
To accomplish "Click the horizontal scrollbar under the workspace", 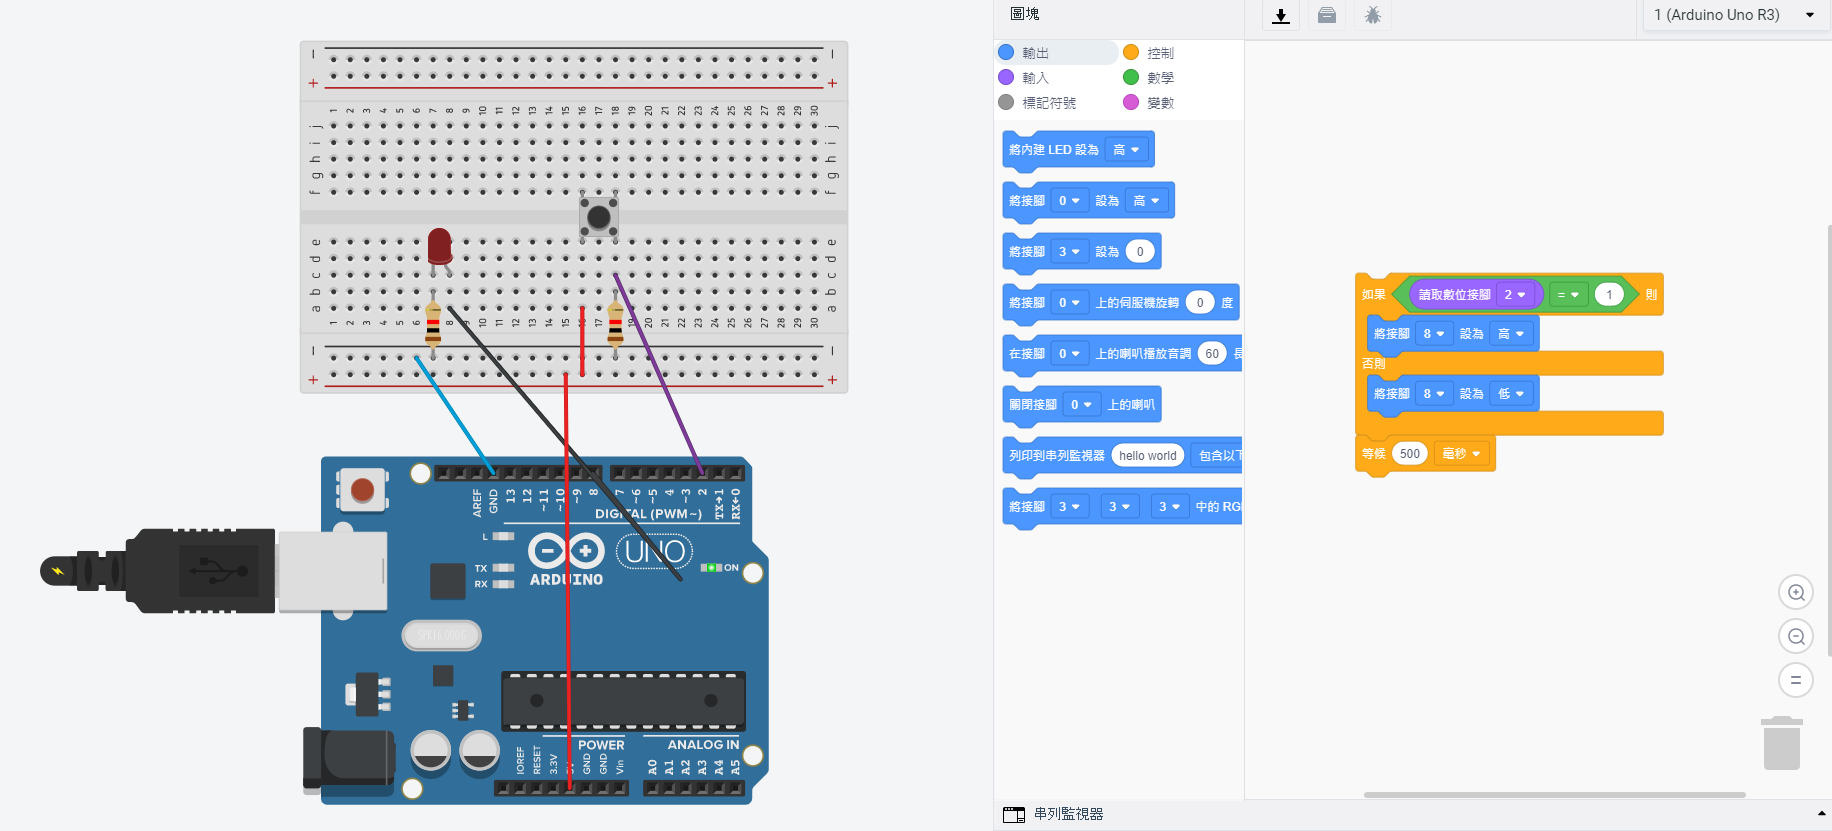I will pos(1554,795).
